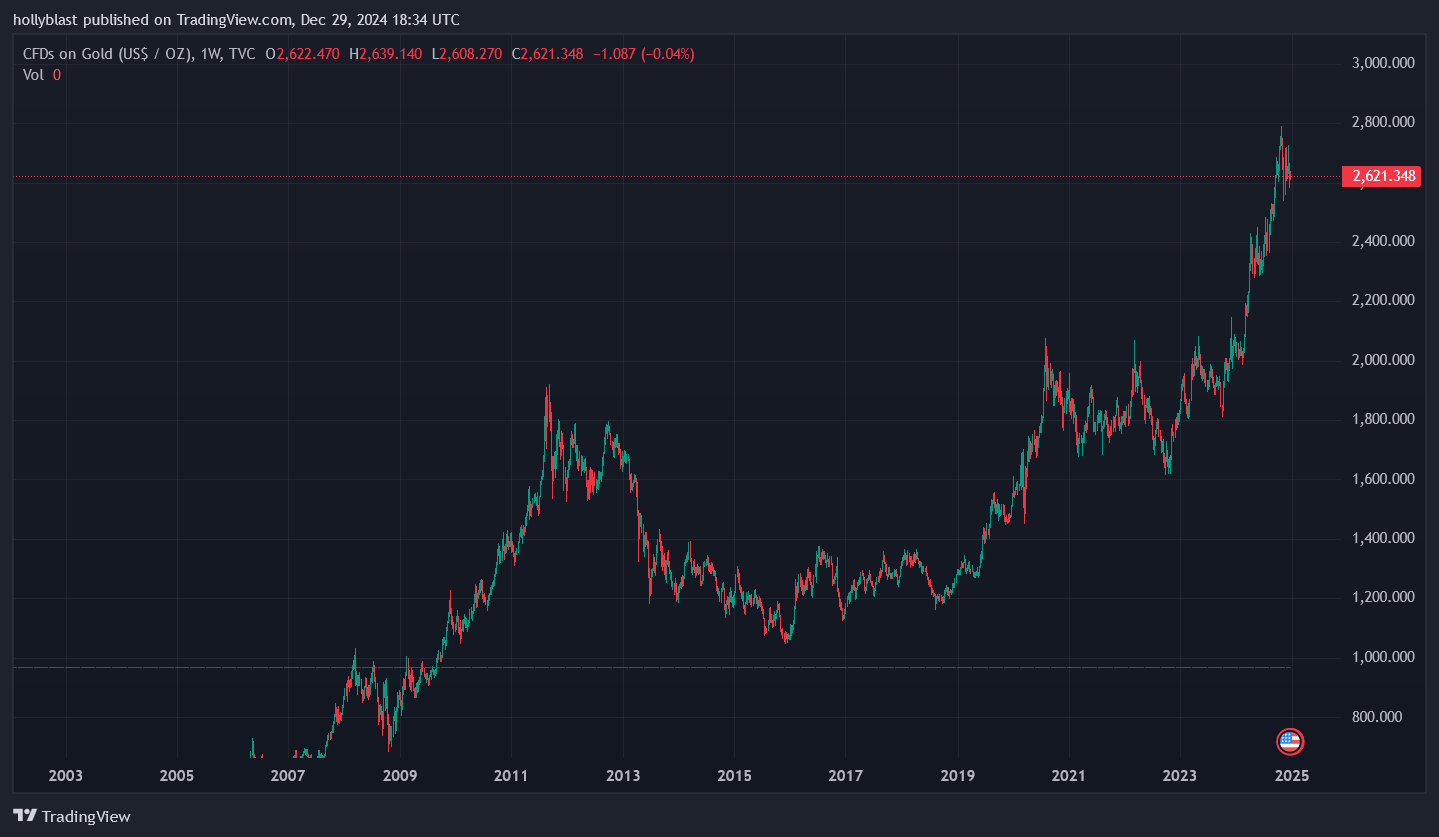1439x837 pixels.
Task: Click the 1,200.000 price axis label
Action: (1384, 598)
